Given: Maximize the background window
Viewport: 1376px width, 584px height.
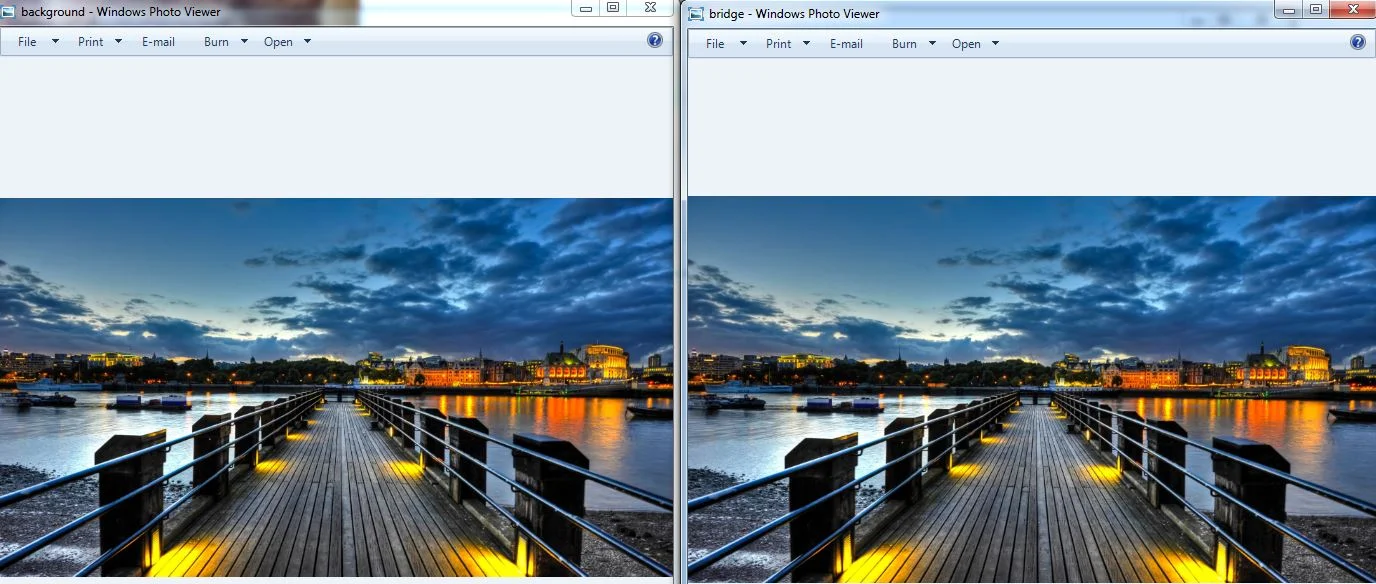Looking at the screenshot, I should tap(613, 8).
